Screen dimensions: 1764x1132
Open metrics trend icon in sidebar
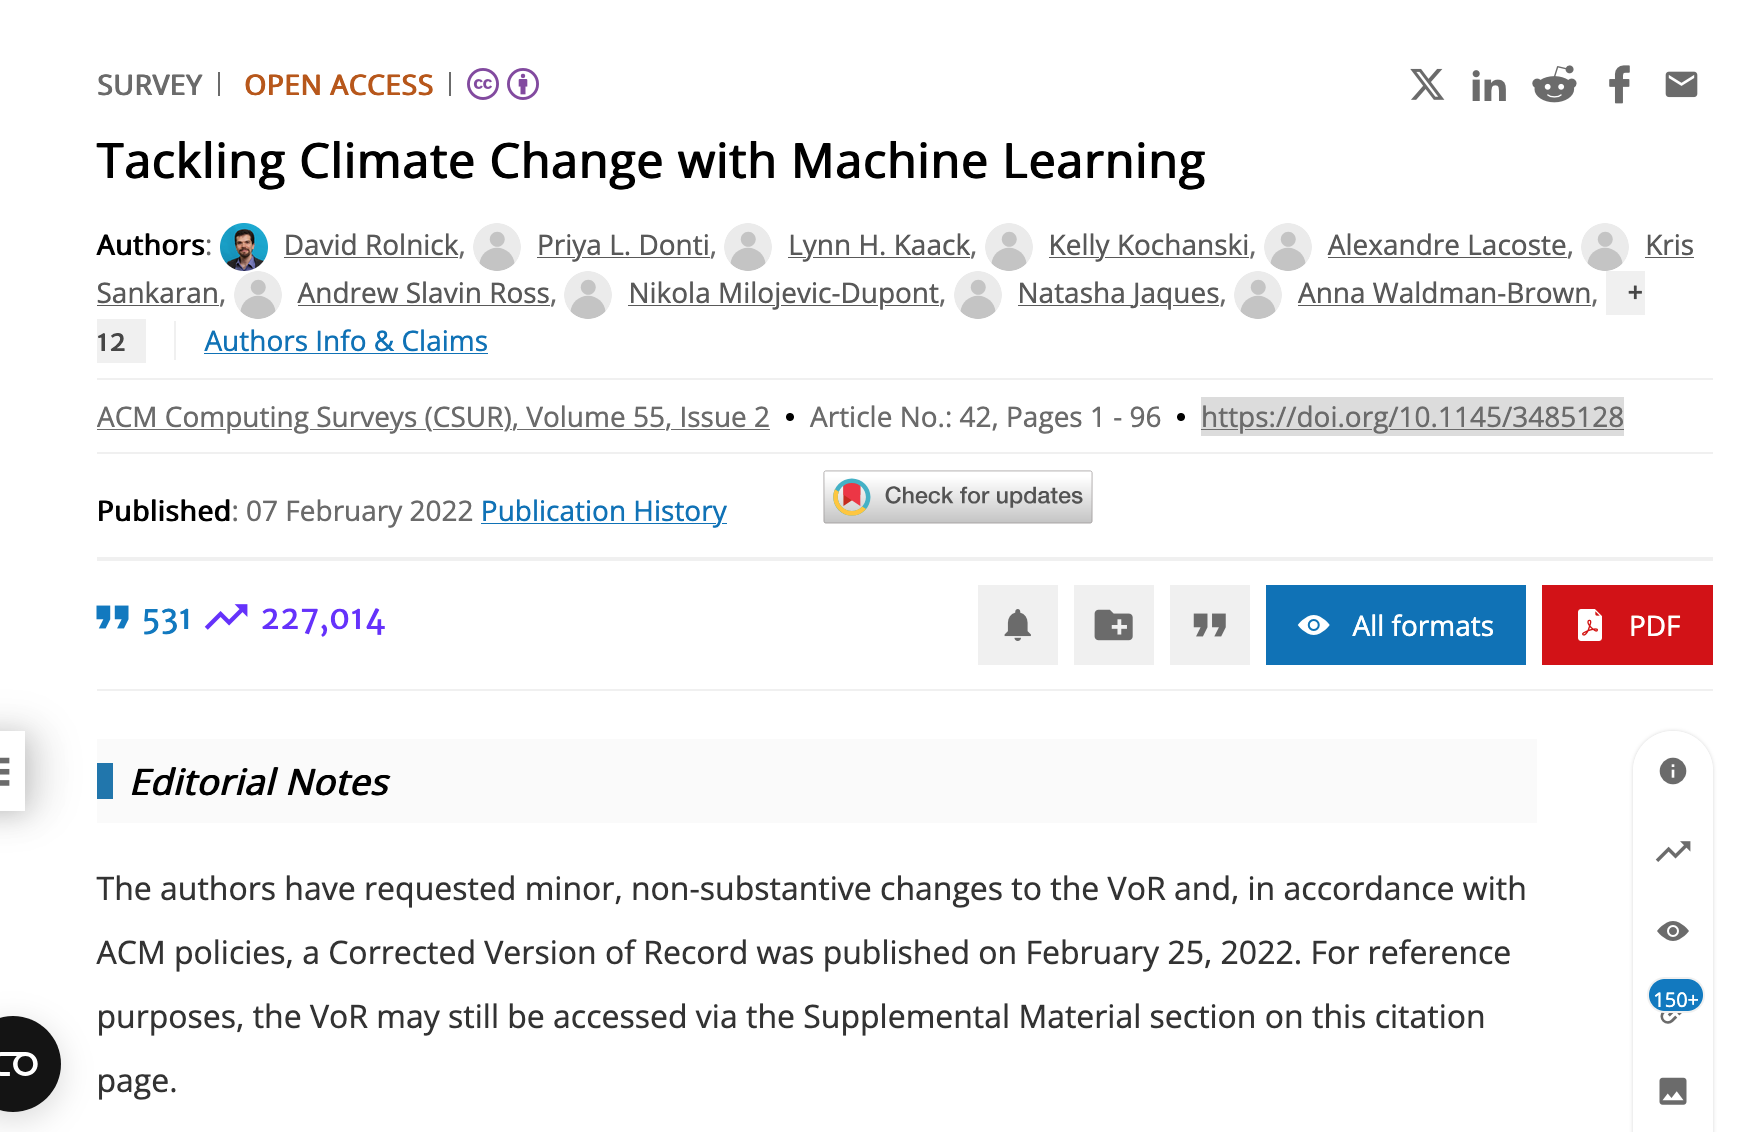click(1672, 851)
